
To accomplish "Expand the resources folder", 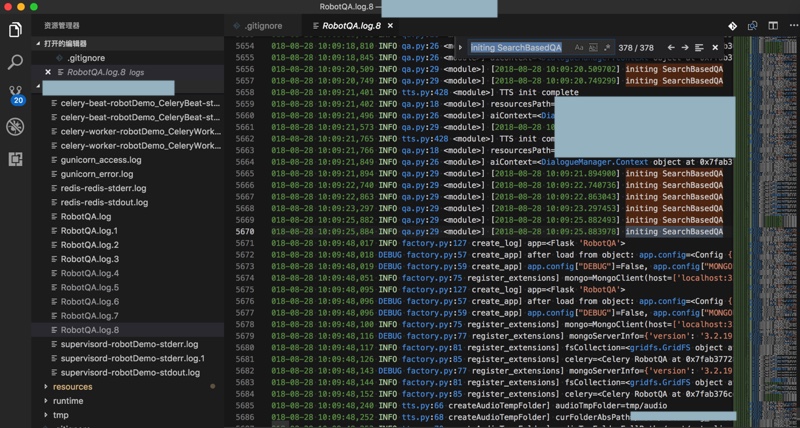I will click(x=46, y=387).
